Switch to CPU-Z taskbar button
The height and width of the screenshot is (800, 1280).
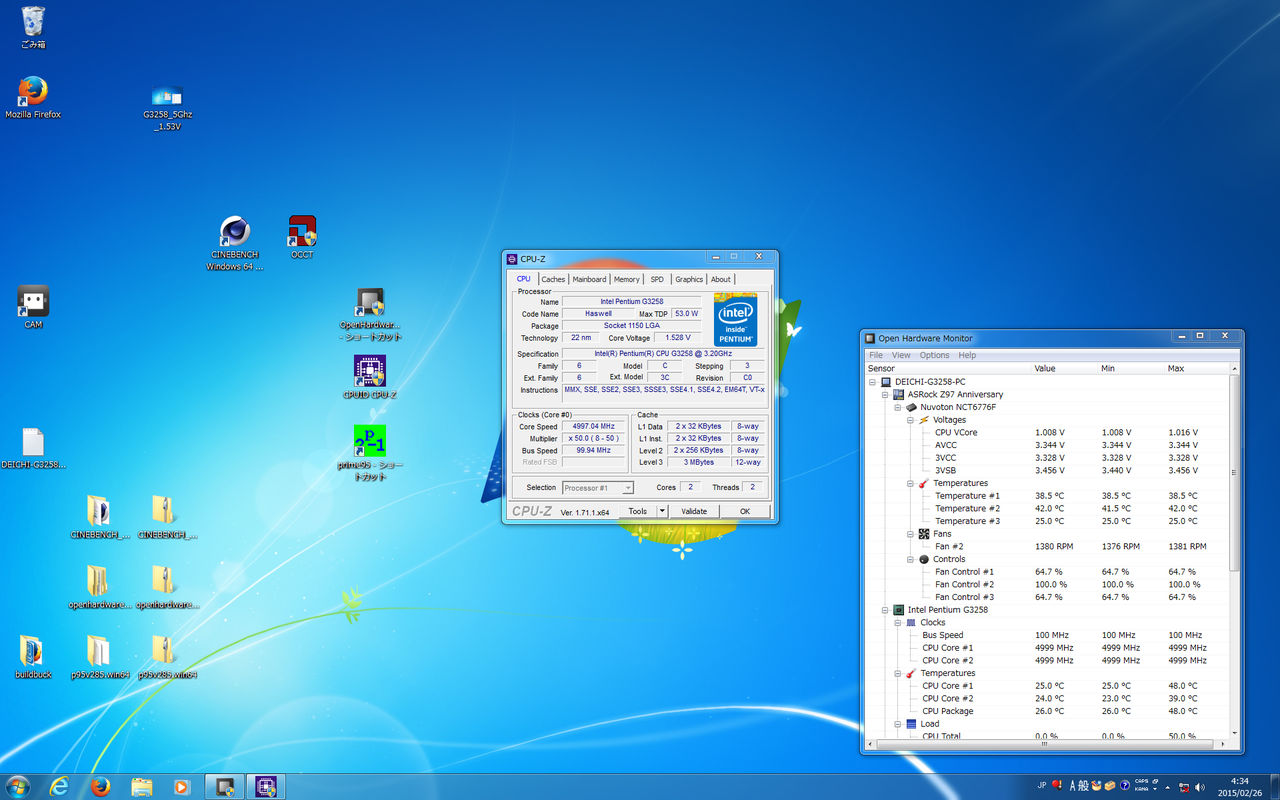tap(265, 787)
